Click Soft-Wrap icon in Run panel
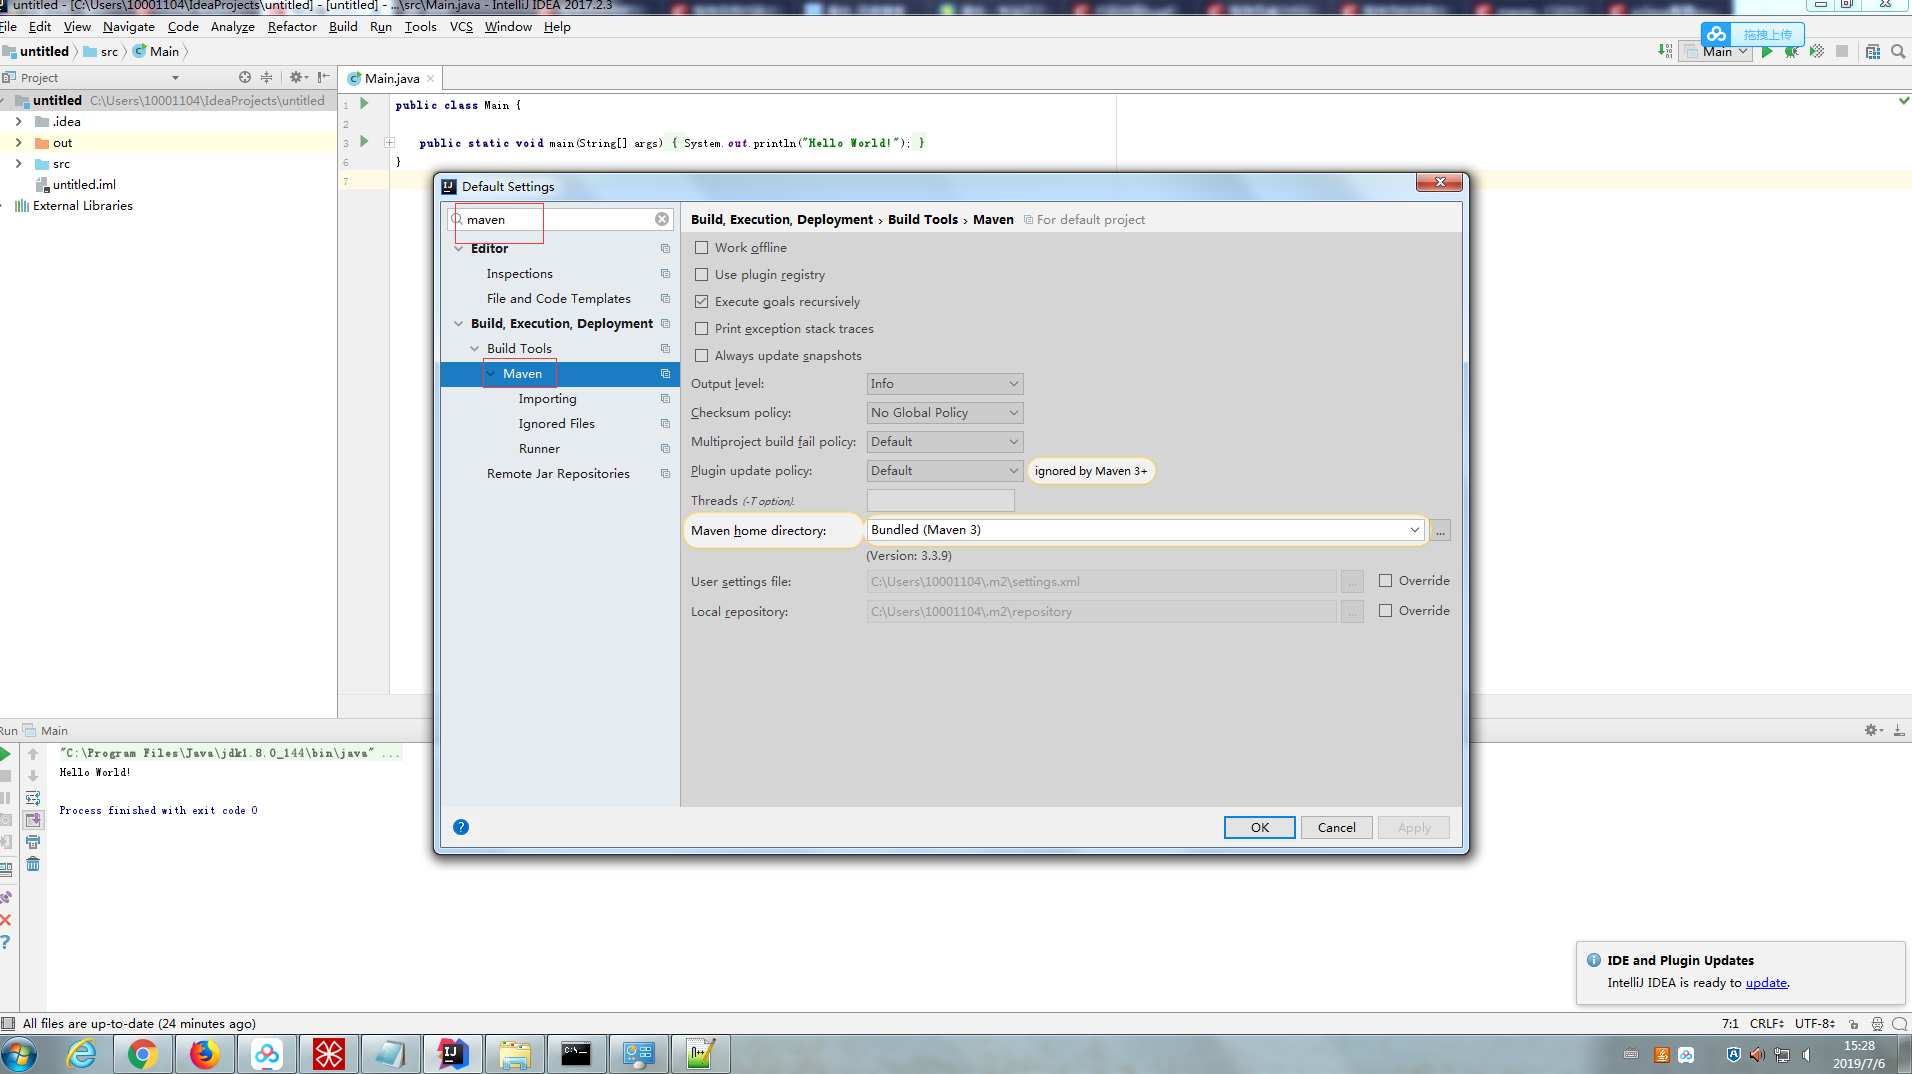Screen dimensions: 1912x1074 [x=33, y=798]
